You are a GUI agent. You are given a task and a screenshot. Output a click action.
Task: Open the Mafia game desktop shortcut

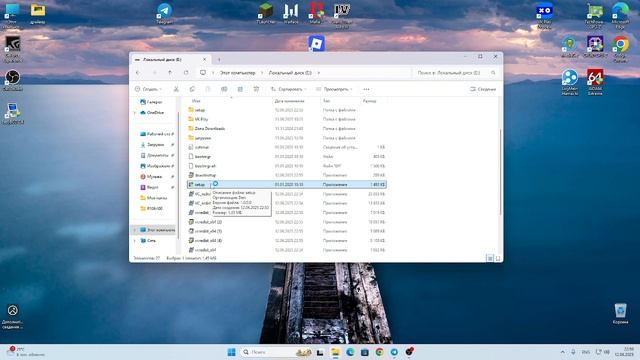point(316,13)
